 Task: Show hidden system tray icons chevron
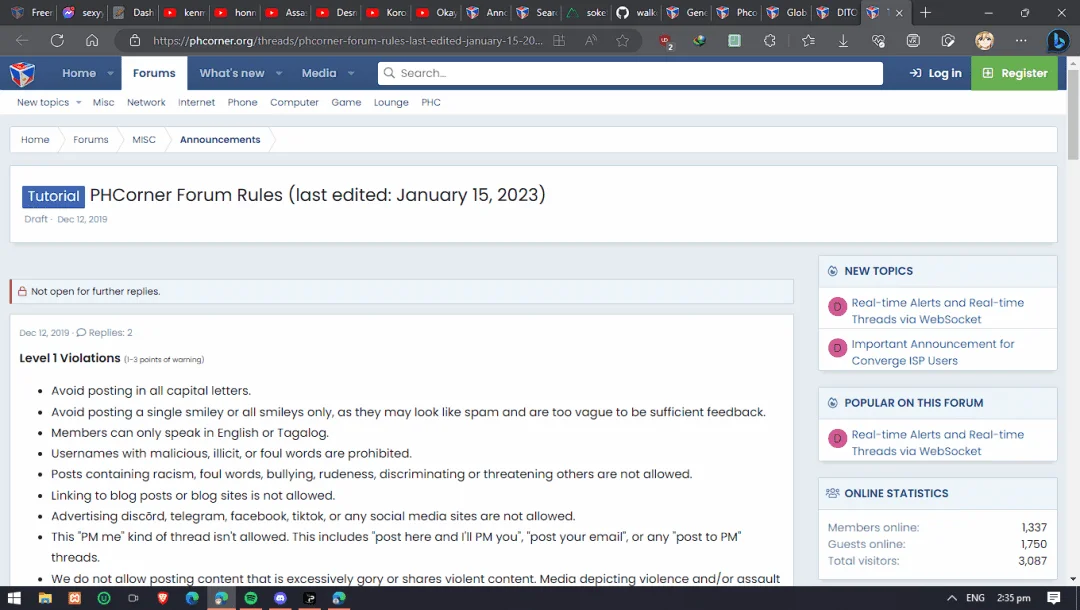click(952, 598)
